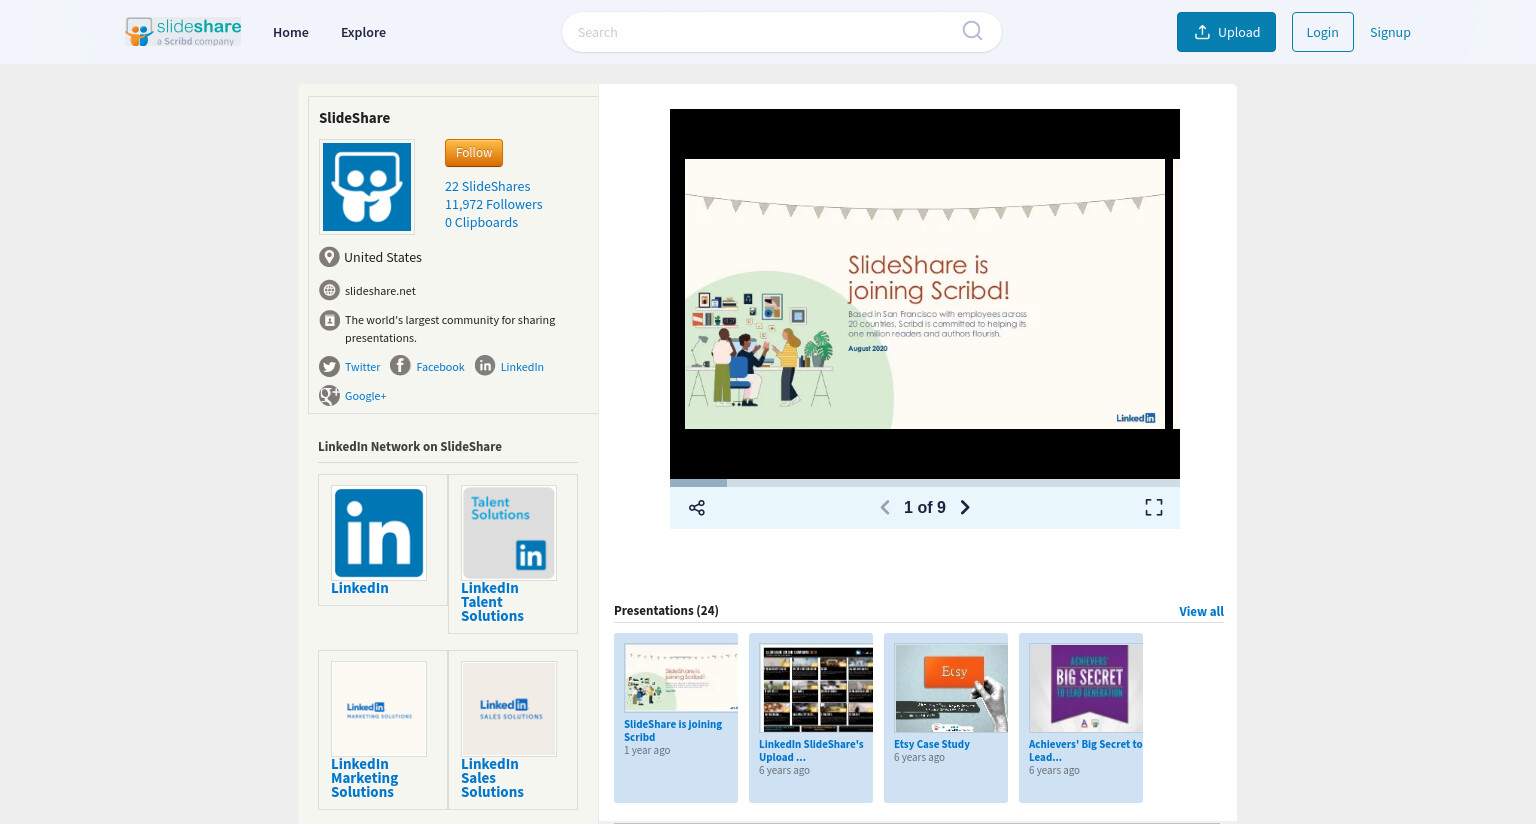The height and width of the screenshot is (824, 1536).
Task: Open the 0 Clipboards link
Action: [481, 222]
